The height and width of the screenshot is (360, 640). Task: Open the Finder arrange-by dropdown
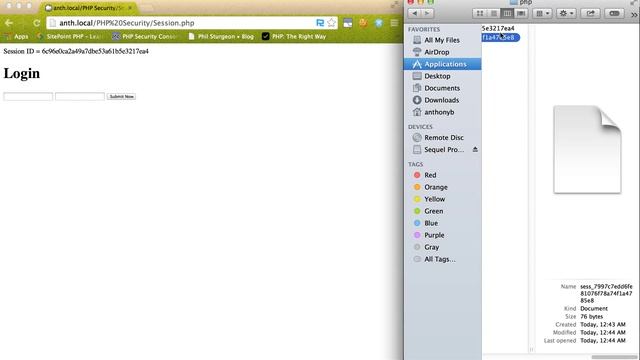click(x=542, y=13)
